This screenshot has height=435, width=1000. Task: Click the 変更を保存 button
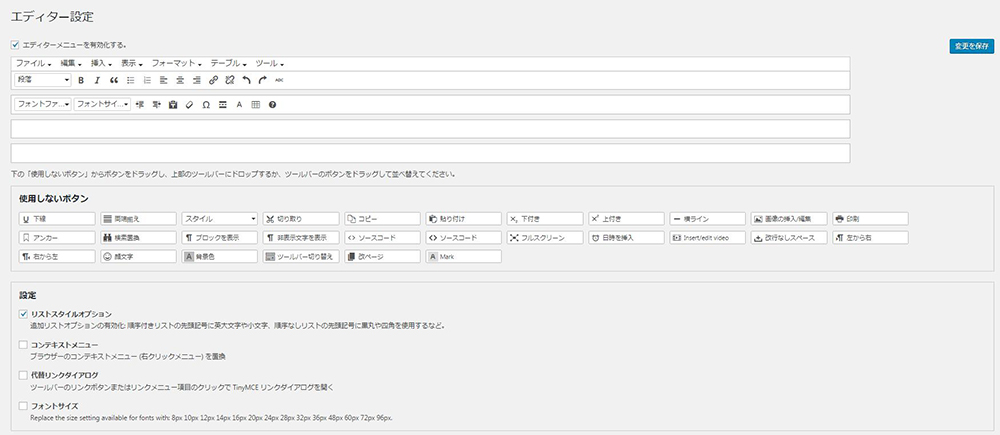point(970,46)
